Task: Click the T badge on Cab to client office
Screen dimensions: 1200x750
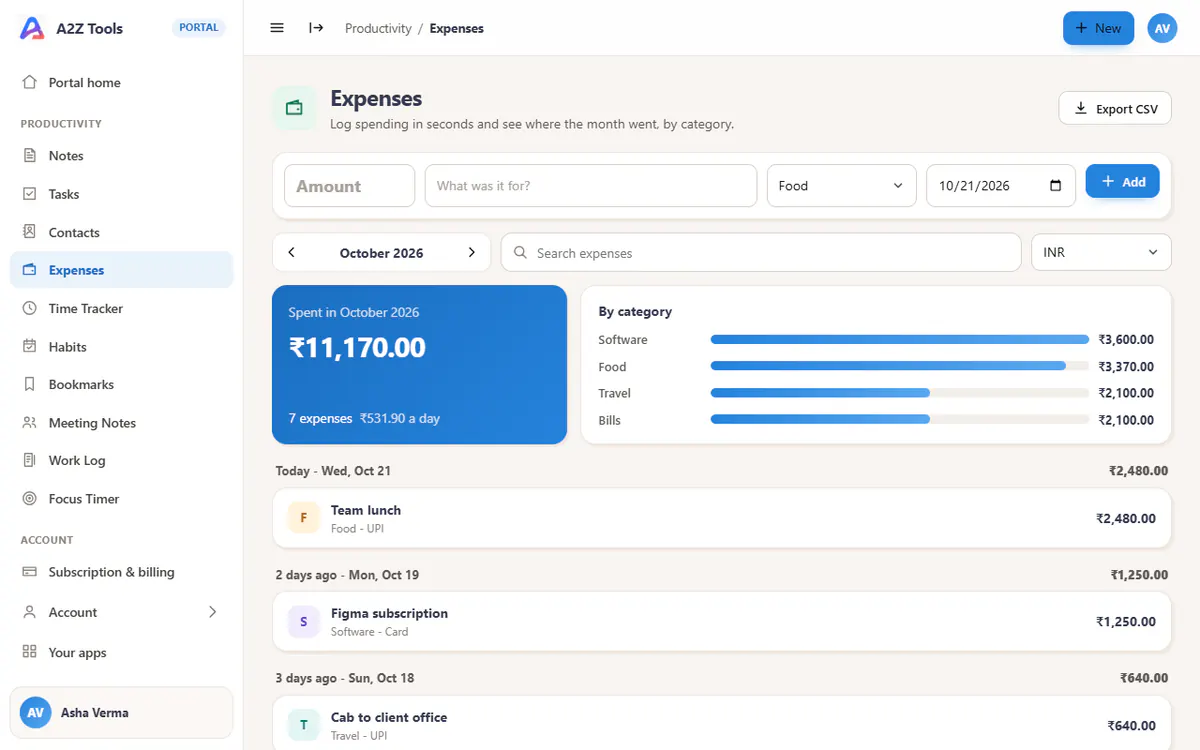Action: coord(303,726)
